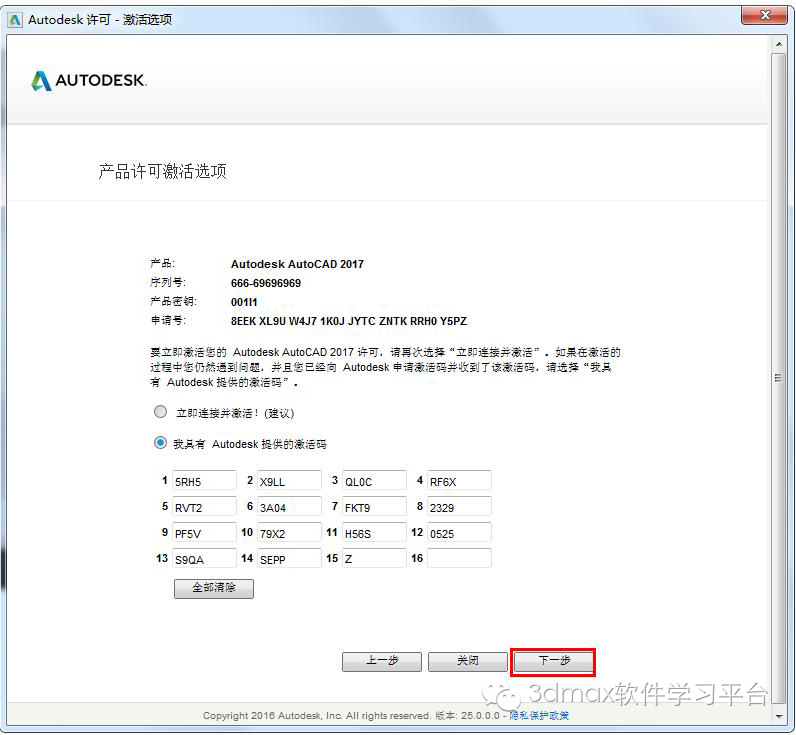Click activation code field 8 containing 2329
This screenshot has width=796, height=735.
click(459, 507)
